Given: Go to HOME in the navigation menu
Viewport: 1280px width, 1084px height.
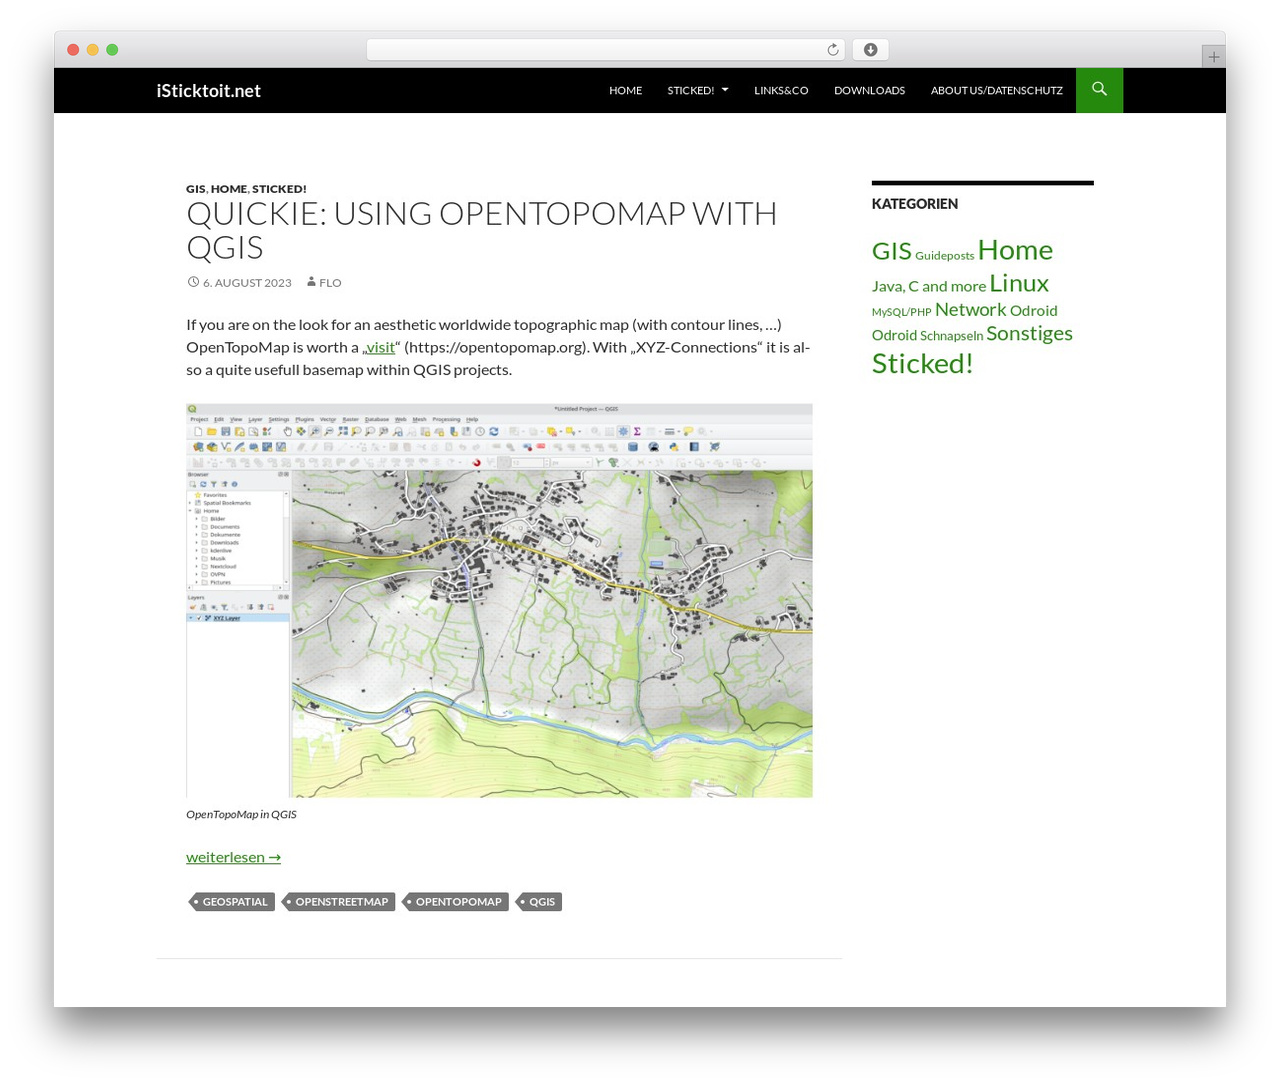Looking at the screenshot, I should [625, 90].
